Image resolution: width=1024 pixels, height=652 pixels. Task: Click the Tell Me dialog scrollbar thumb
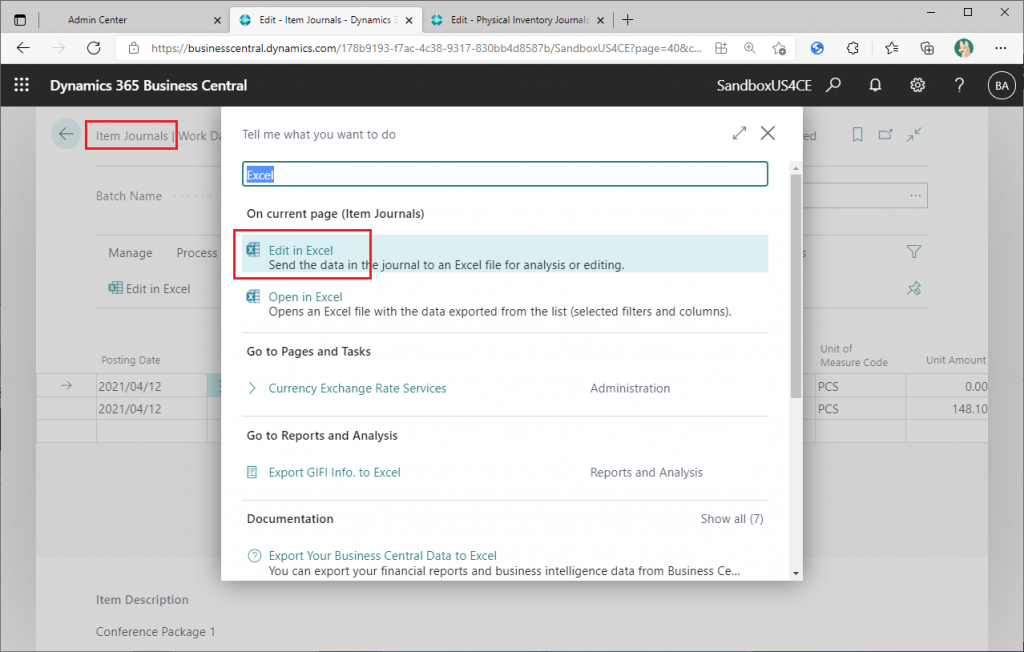click(x=795, y=284)
